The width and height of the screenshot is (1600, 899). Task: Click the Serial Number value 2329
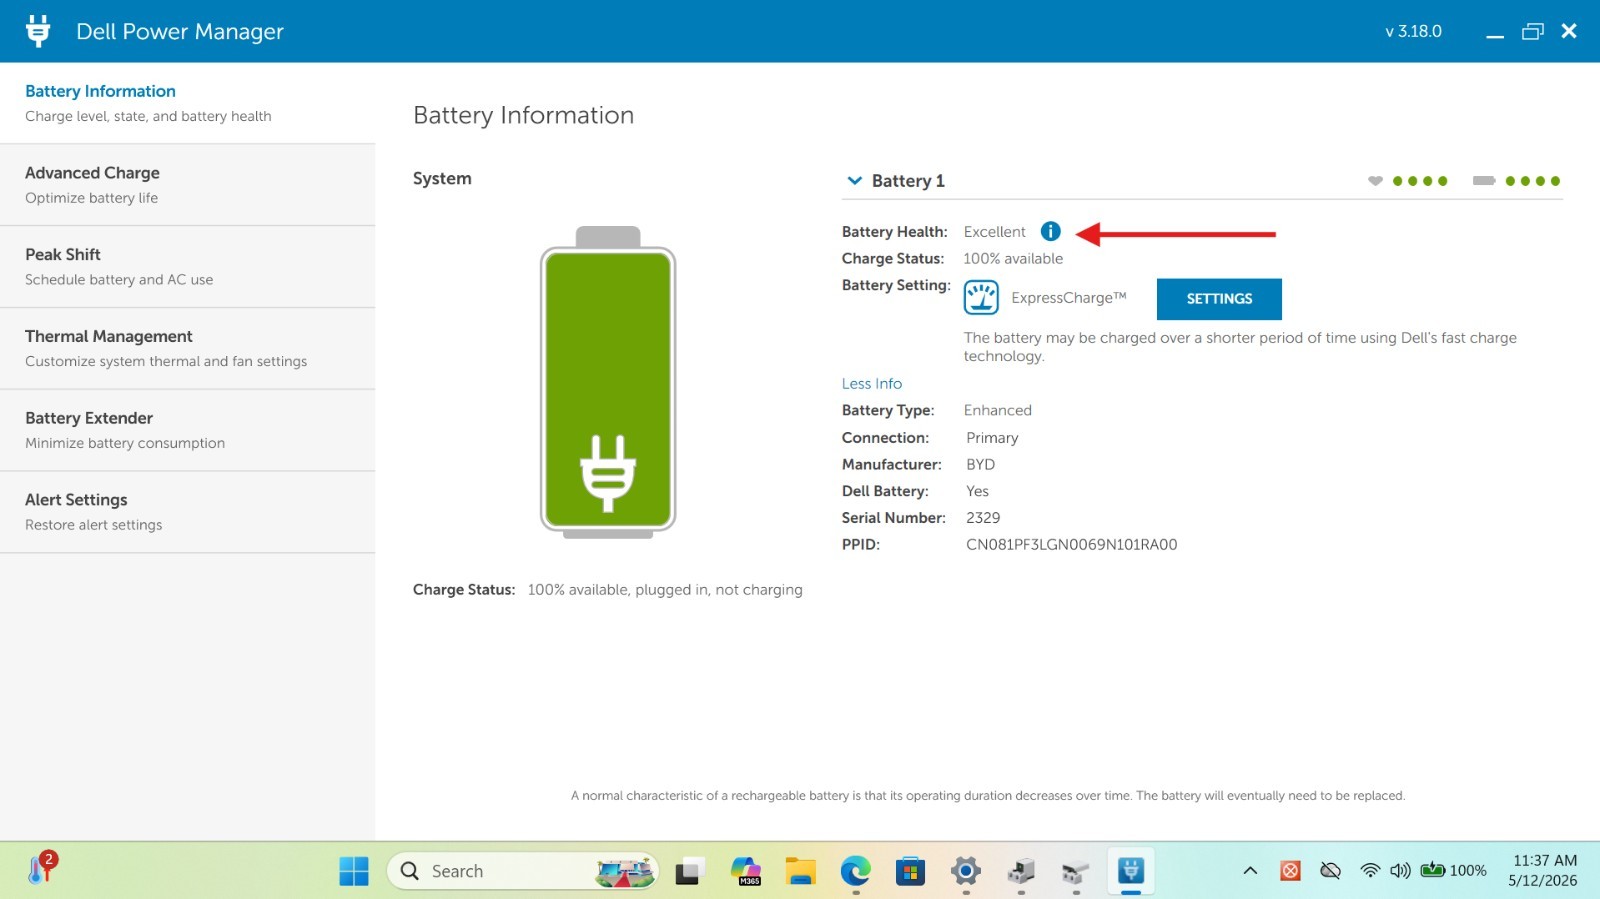[983, 518]
